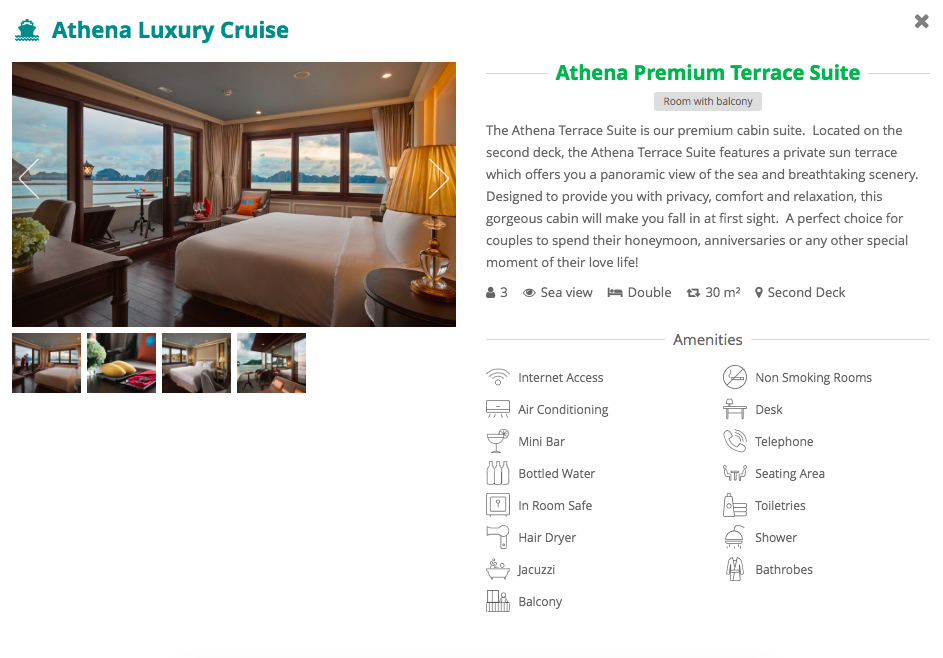Click the Bathrobes amenity icon
The width and height of the screenshot is (943, 658).
coord(735,569)
